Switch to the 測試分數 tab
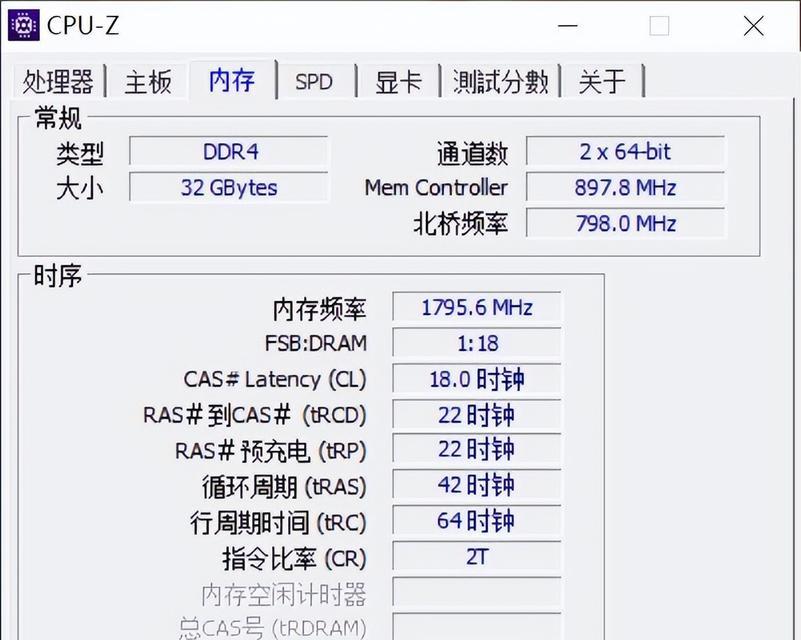Screen dimensions: 801x640 coord(501,81)
